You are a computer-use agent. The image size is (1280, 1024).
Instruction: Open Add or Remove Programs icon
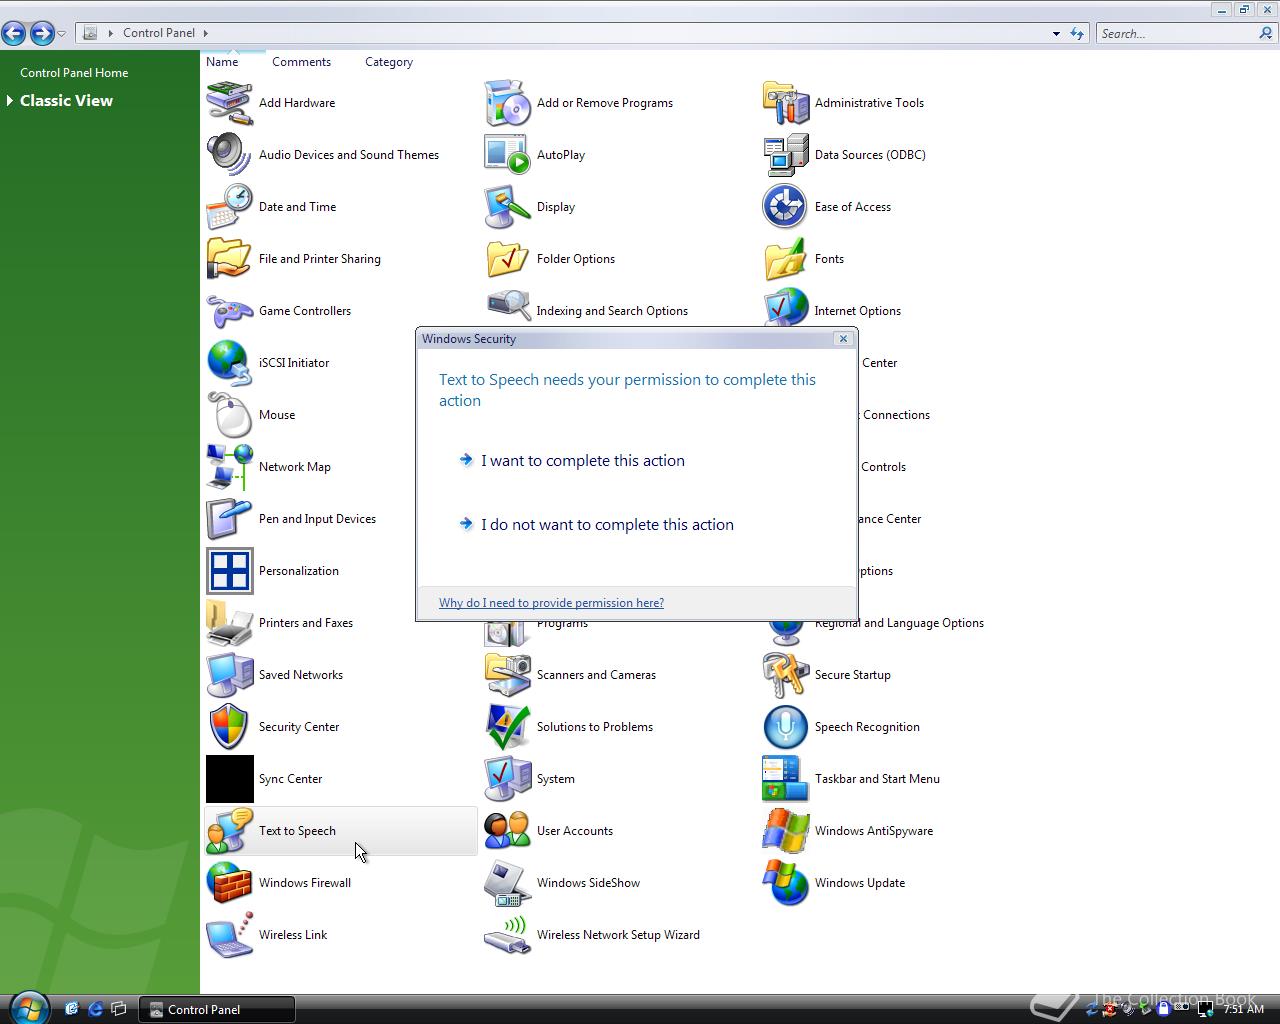[x=507, y=103]
